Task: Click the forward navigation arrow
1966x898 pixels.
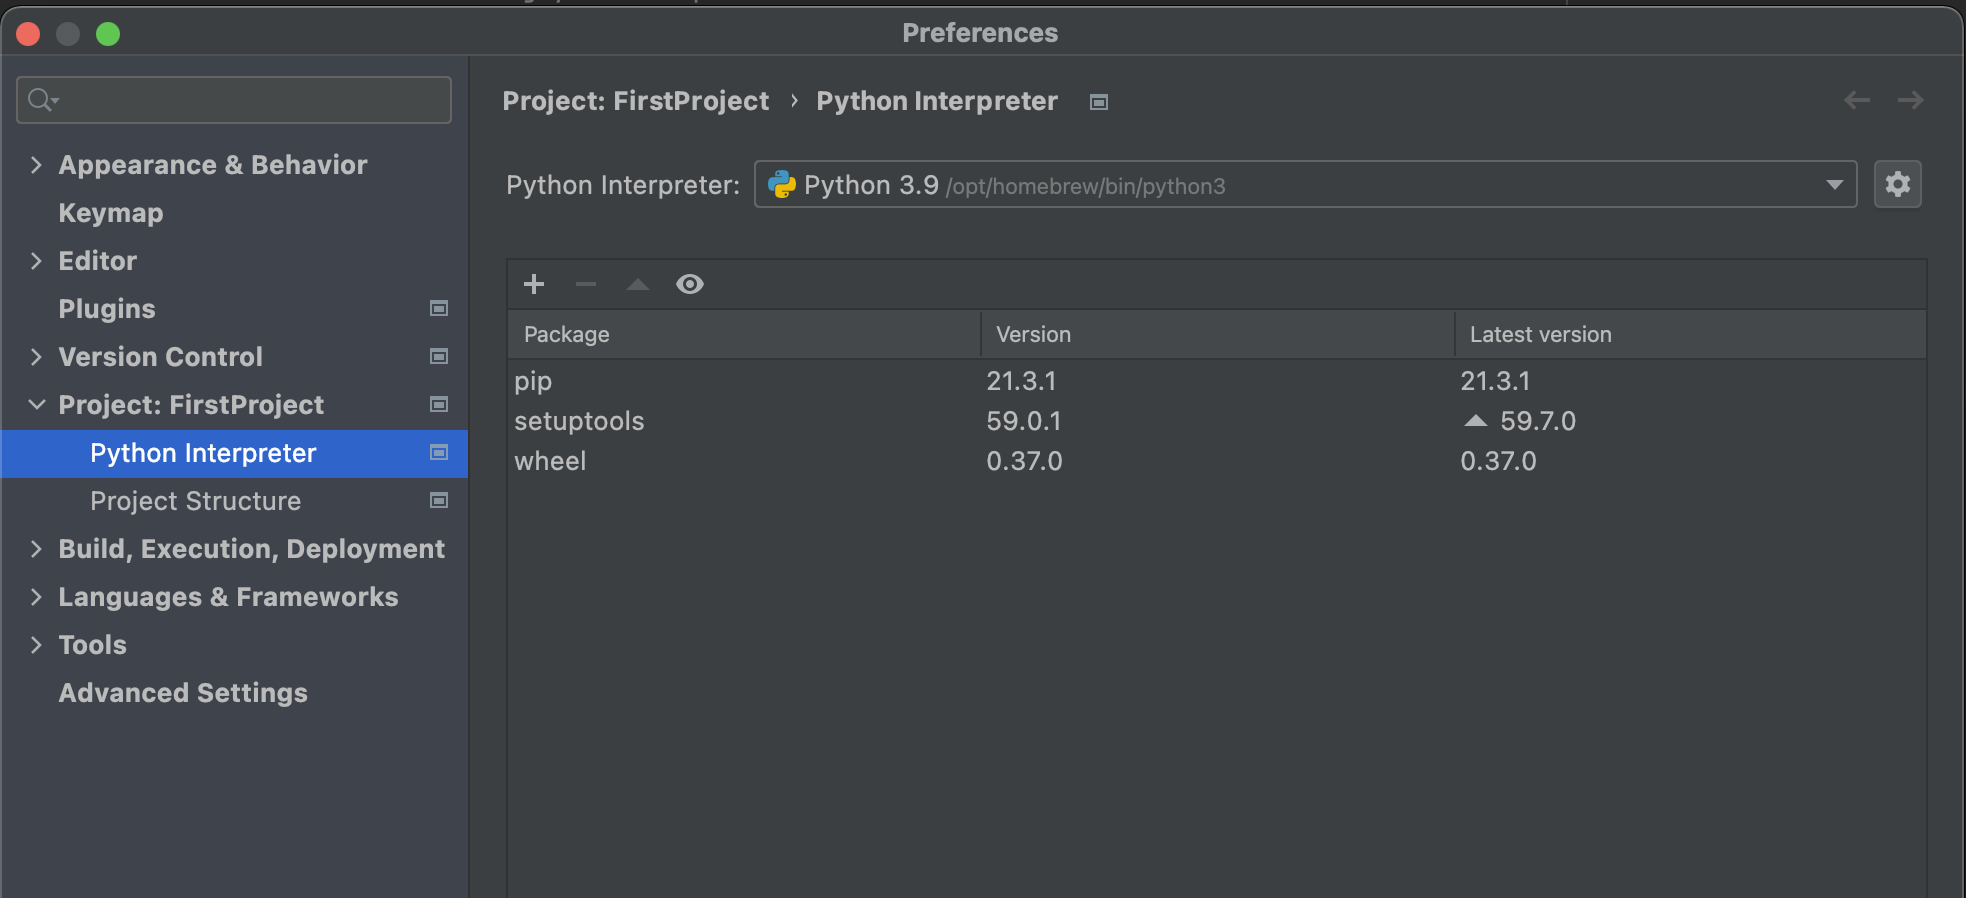Action: pyautogui.click(x=1910, y=100)
